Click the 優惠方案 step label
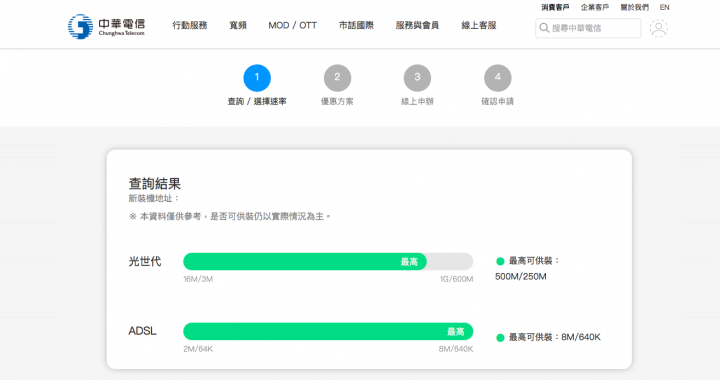This screenshot has height=380, width=720. (337, 101)
